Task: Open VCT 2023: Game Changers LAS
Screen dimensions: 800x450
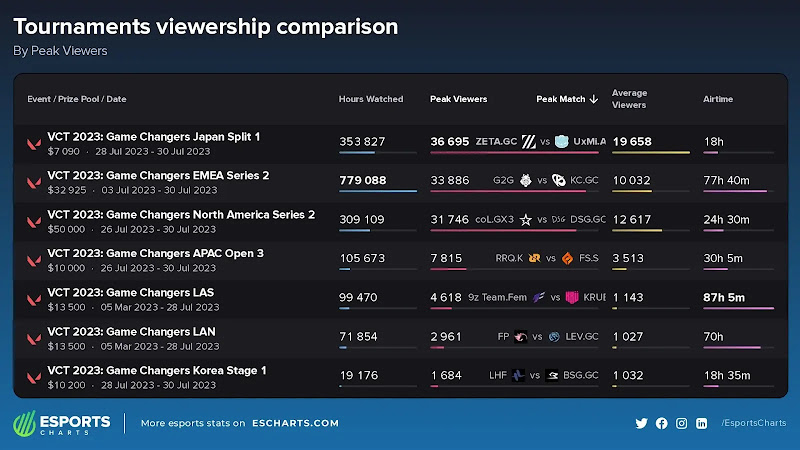Action: coord(131,293)
